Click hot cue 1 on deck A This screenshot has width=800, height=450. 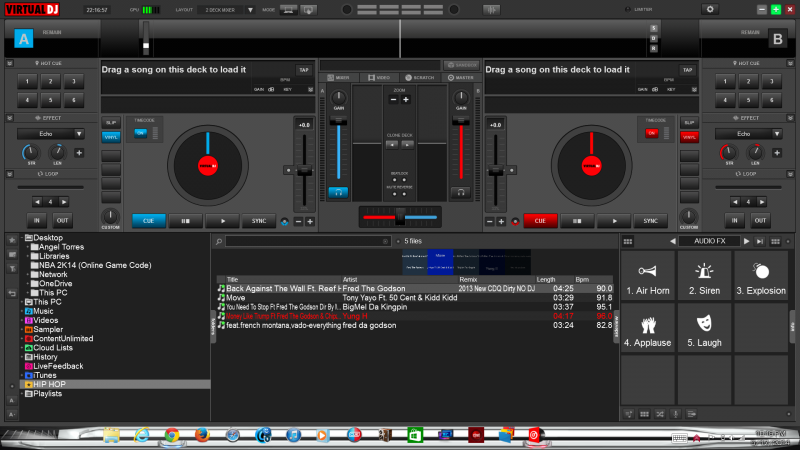[x=28, y=81]
